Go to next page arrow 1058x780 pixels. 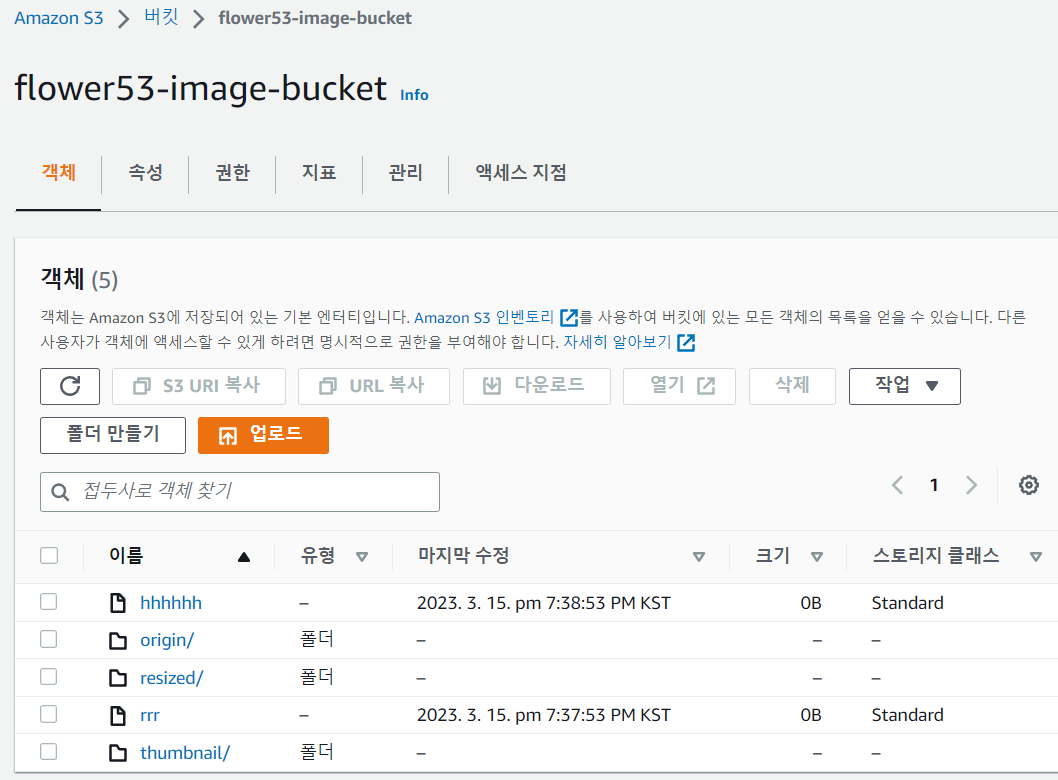tap(972, 485)
